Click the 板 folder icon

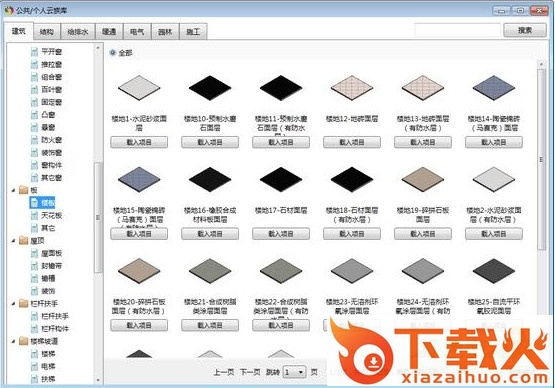point(24,190)
